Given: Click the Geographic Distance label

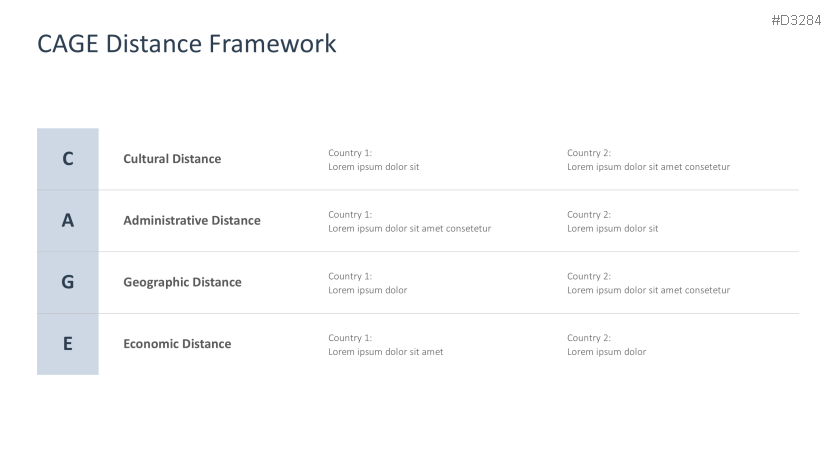Looking at the screenshot, I should pyautogui.click(x=182, y=282).
